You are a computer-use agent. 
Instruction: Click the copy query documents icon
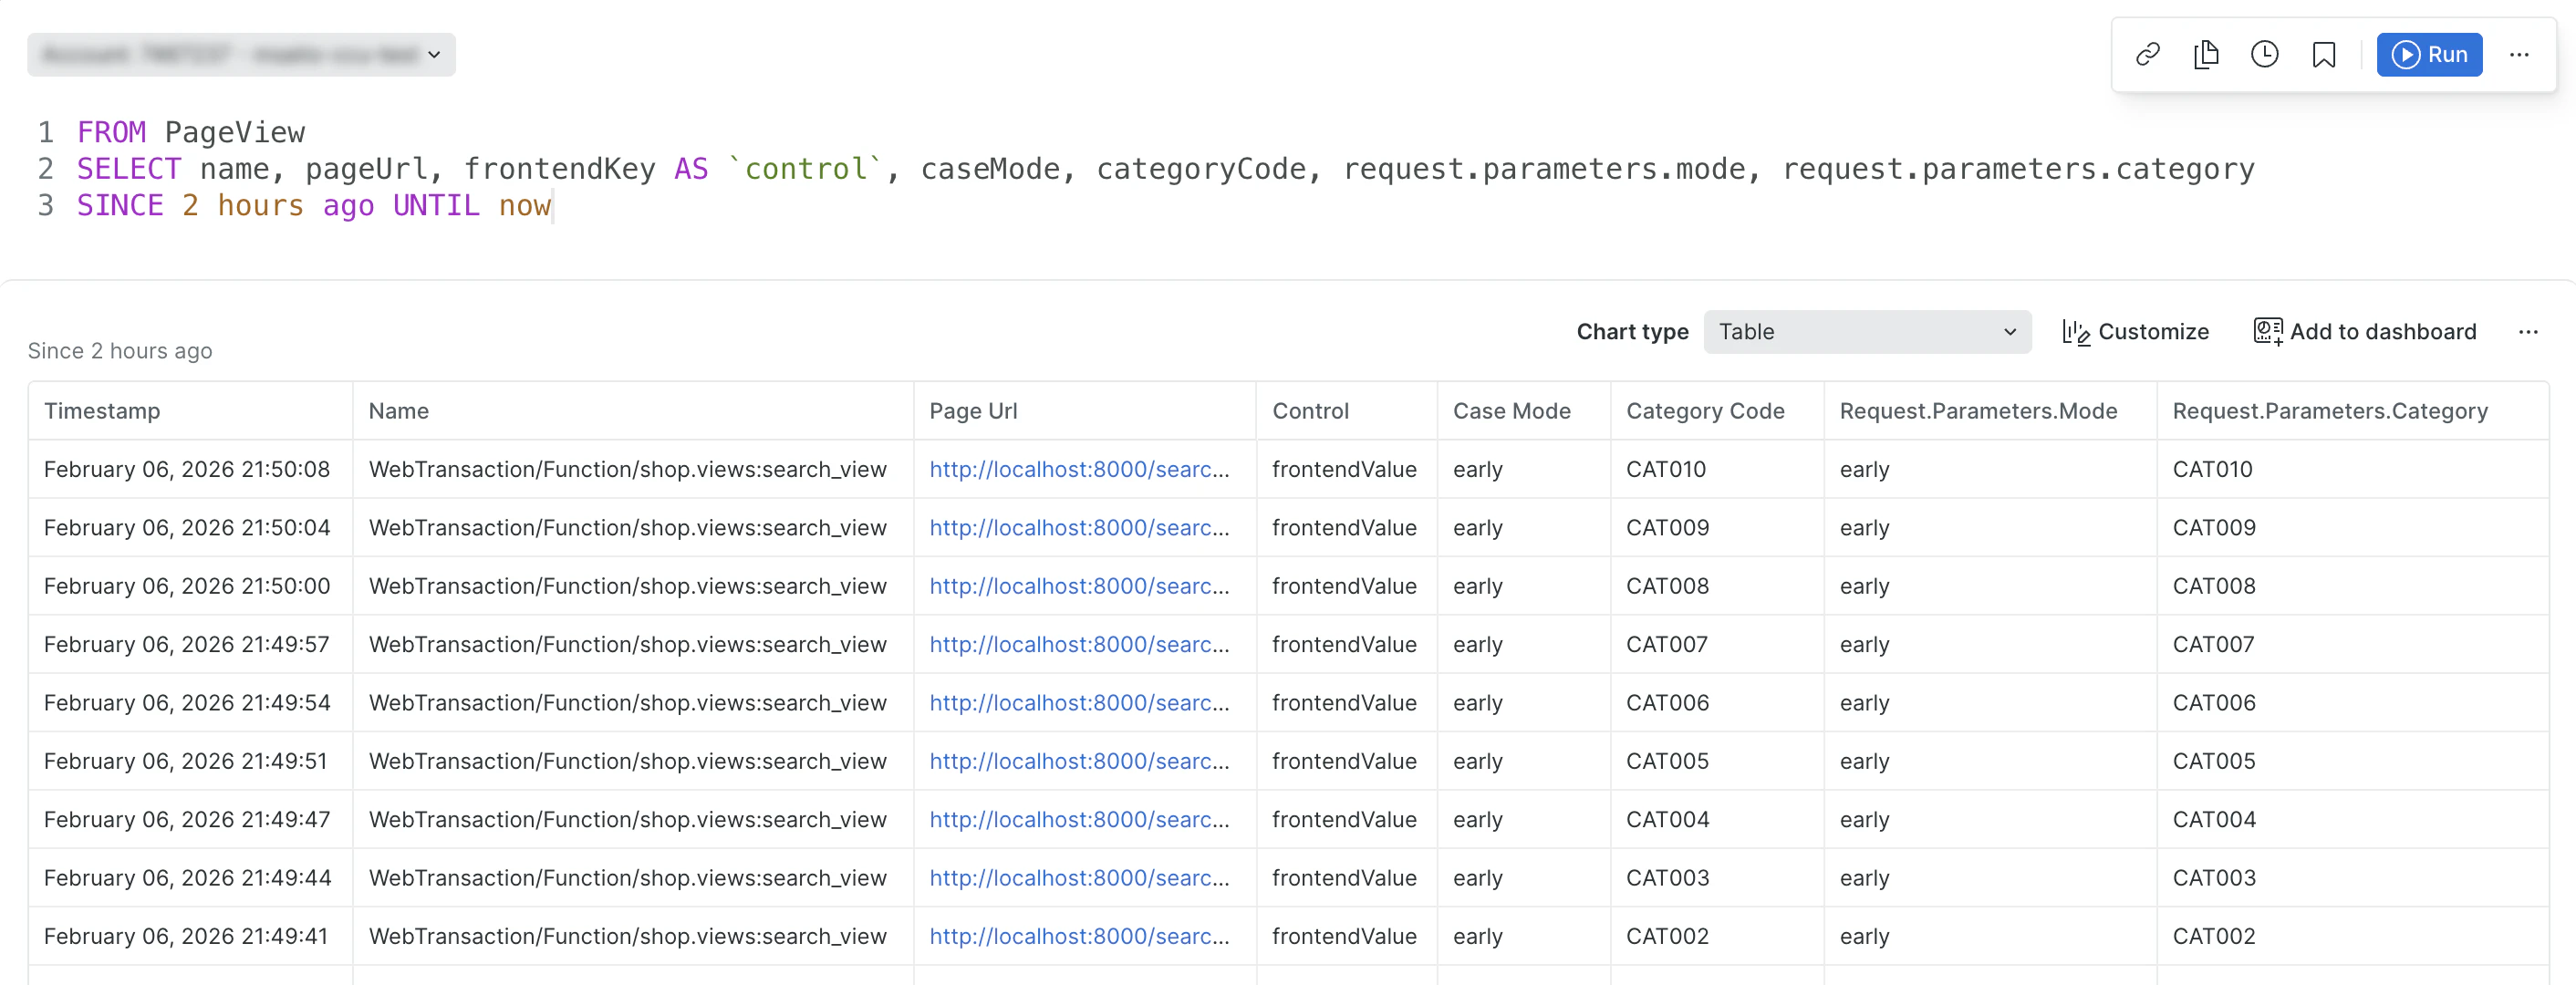[2206, 54]
